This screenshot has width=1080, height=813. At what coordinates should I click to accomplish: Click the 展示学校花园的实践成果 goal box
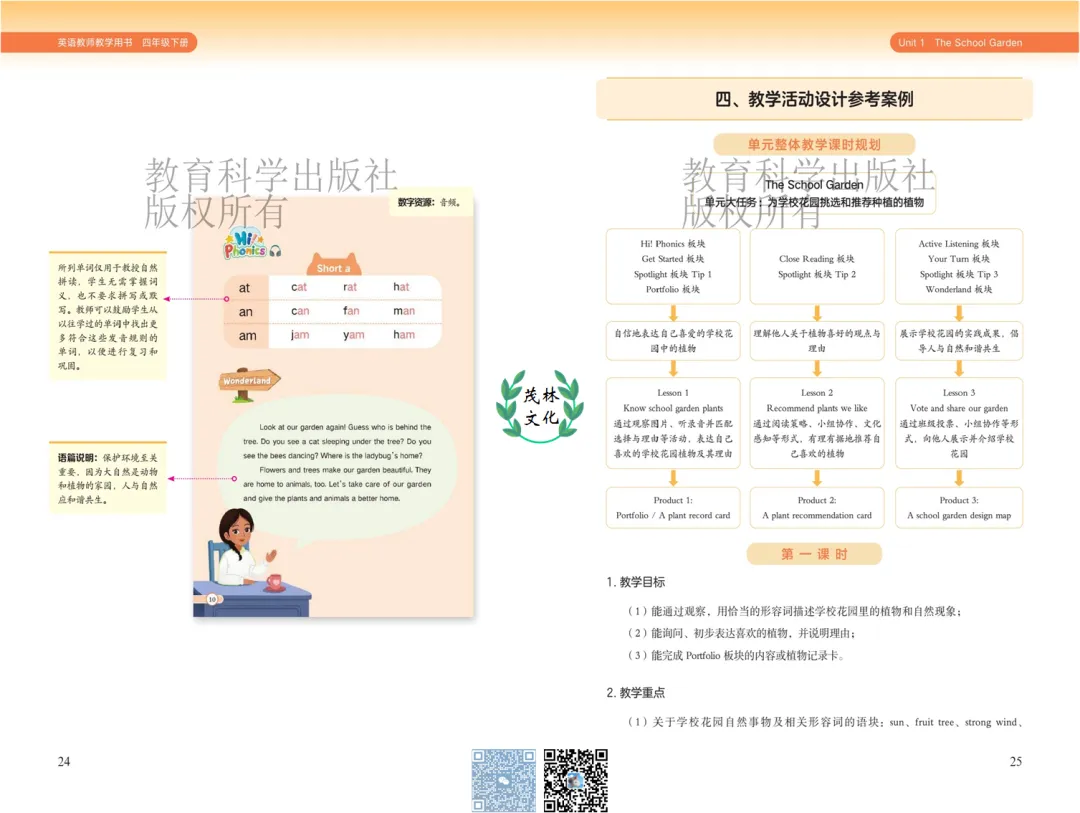(x=959, y=340)
